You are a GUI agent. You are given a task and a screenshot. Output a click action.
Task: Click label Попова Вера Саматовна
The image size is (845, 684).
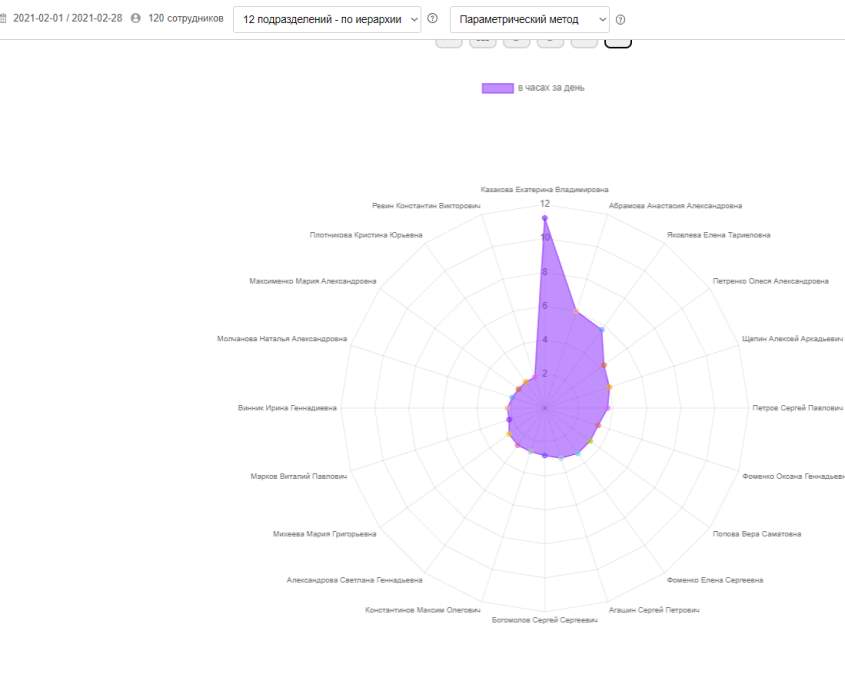pos(757,534)
